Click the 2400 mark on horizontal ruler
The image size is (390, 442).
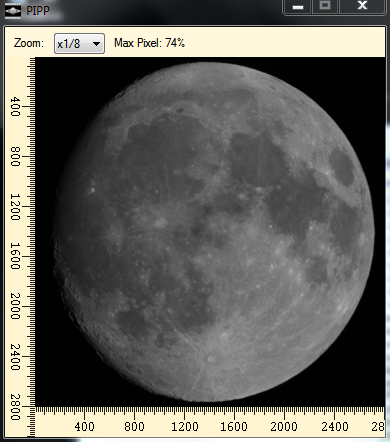tap(335, 427)
